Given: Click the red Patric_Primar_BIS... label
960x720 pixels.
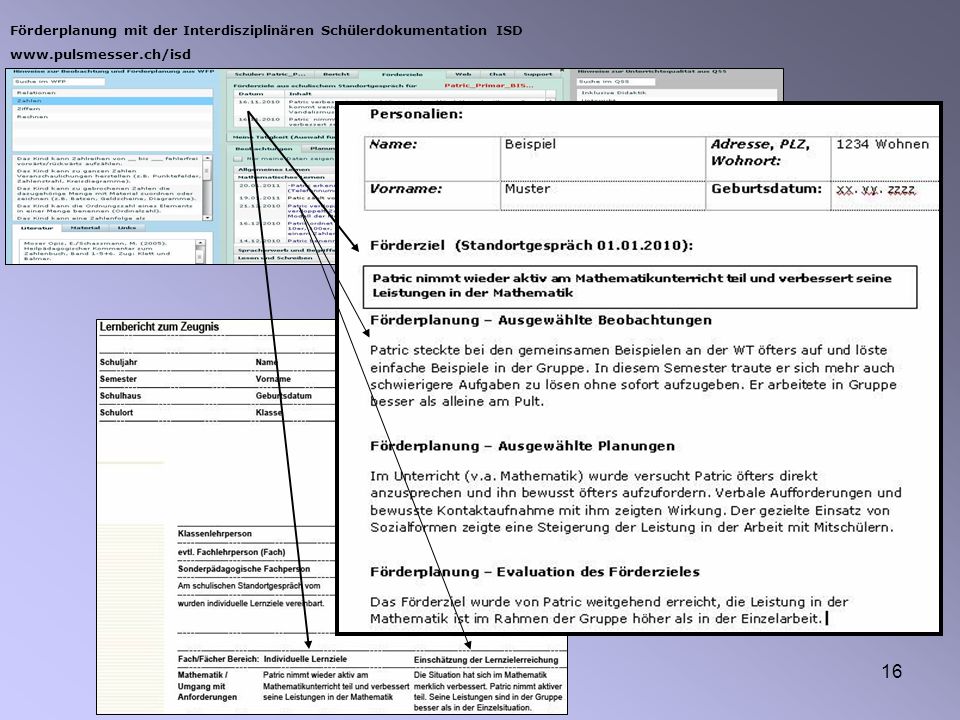Looking at the screenshot, I should tap(489, 85).
